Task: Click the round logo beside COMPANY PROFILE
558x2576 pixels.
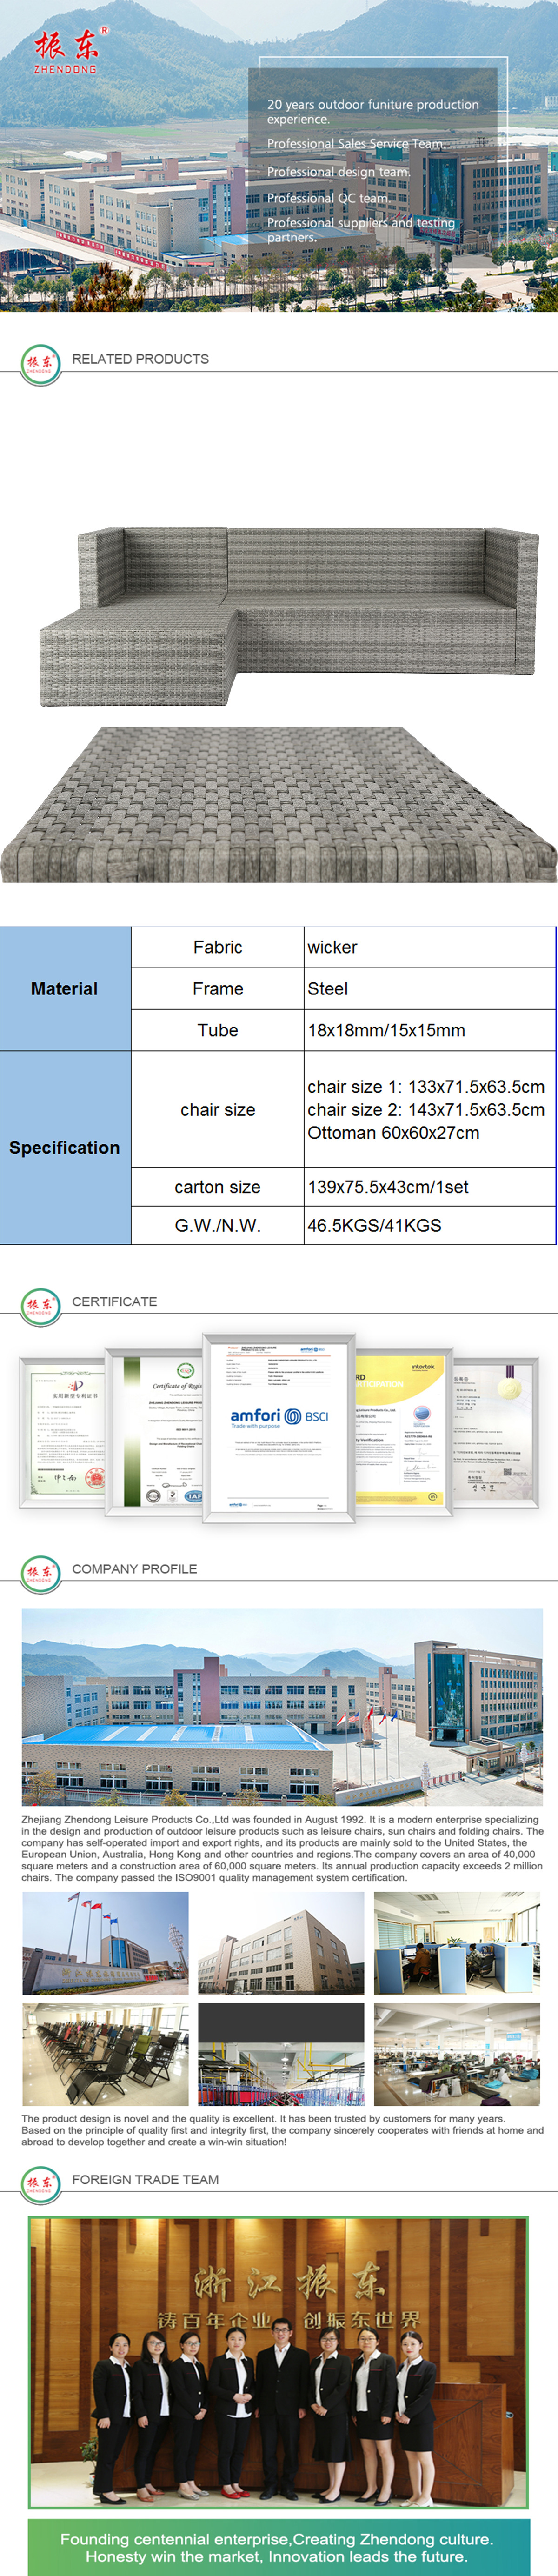Action: (40, 1575)
